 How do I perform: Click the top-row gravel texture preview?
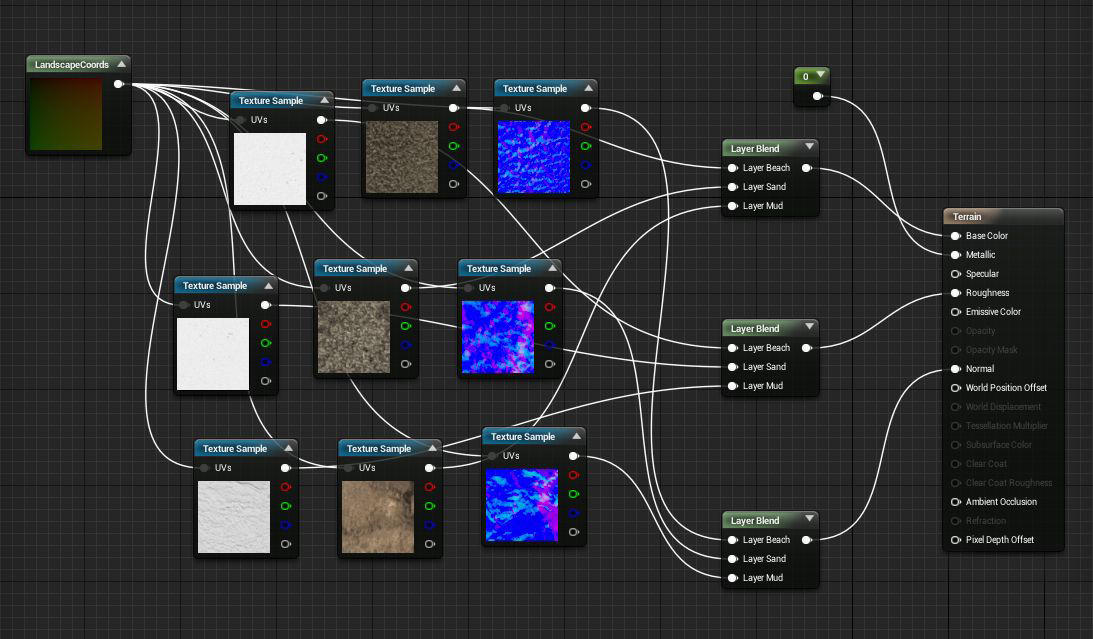coord(402,157)
